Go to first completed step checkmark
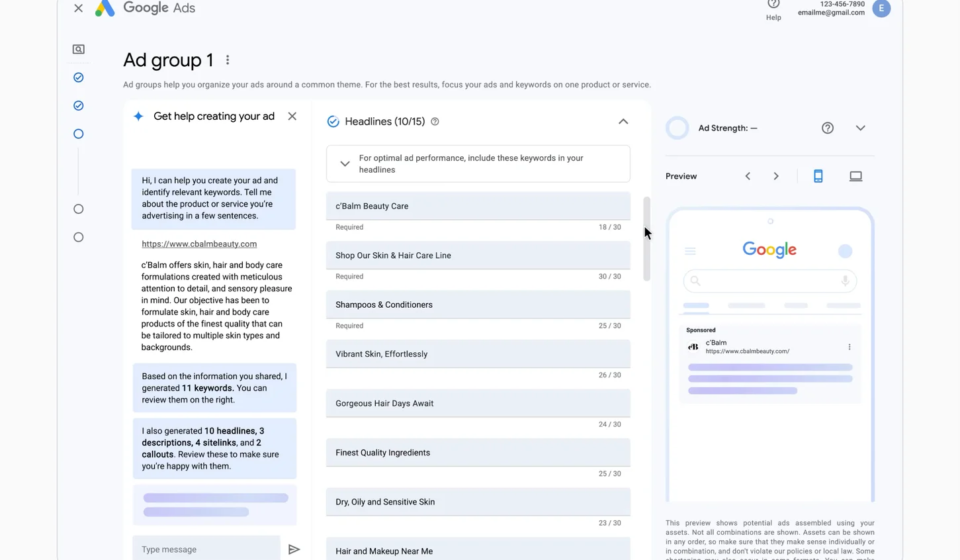 pyautogui.click(x=78, y=78)
